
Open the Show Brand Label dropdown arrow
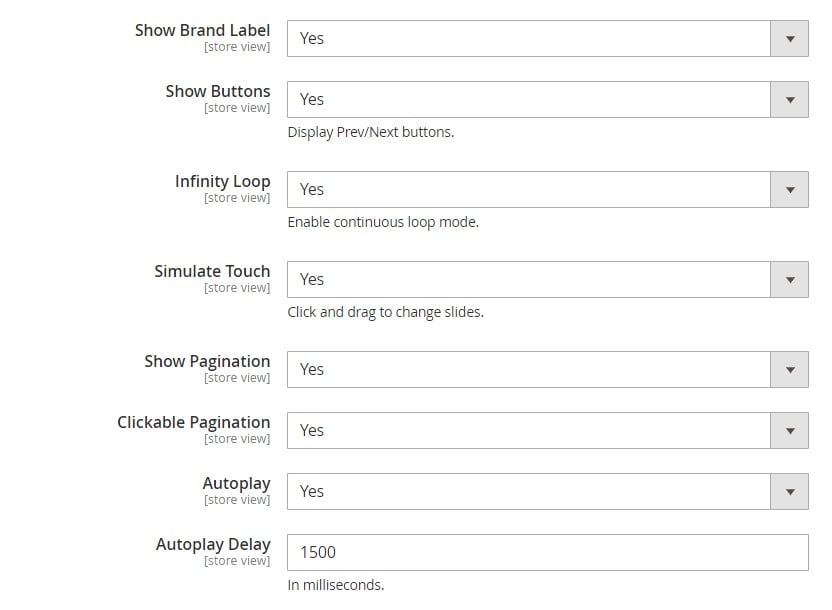[790, 39]
